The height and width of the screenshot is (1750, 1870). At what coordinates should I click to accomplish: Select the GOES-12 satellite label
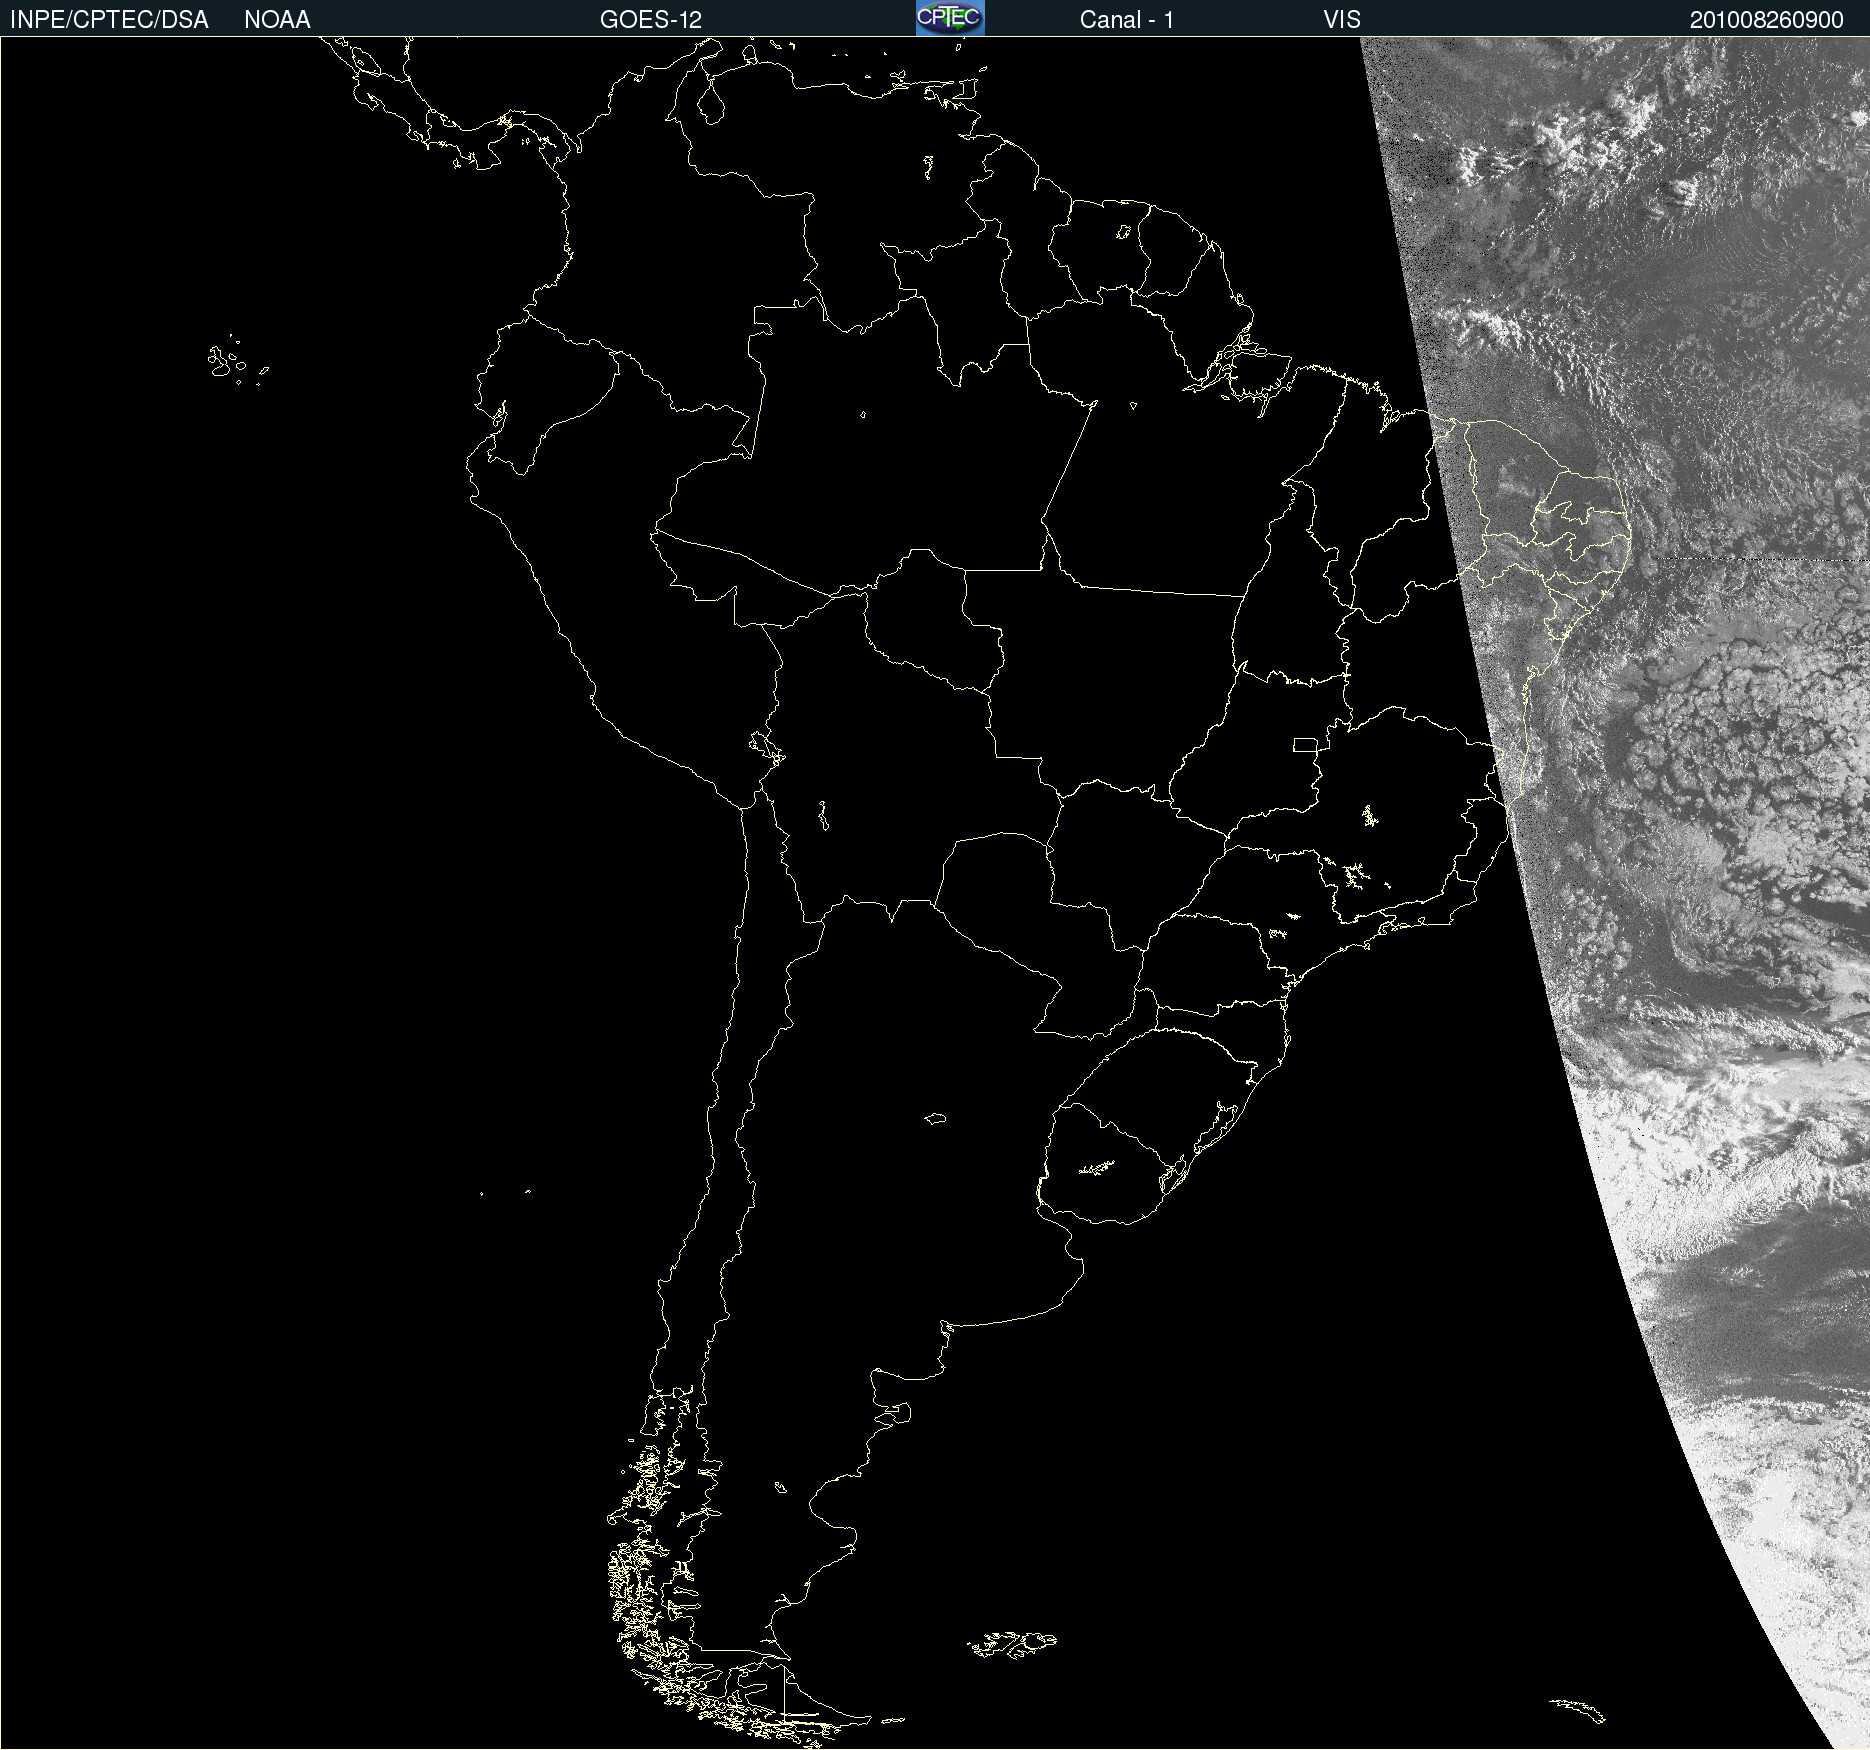(x=651, y=20)
